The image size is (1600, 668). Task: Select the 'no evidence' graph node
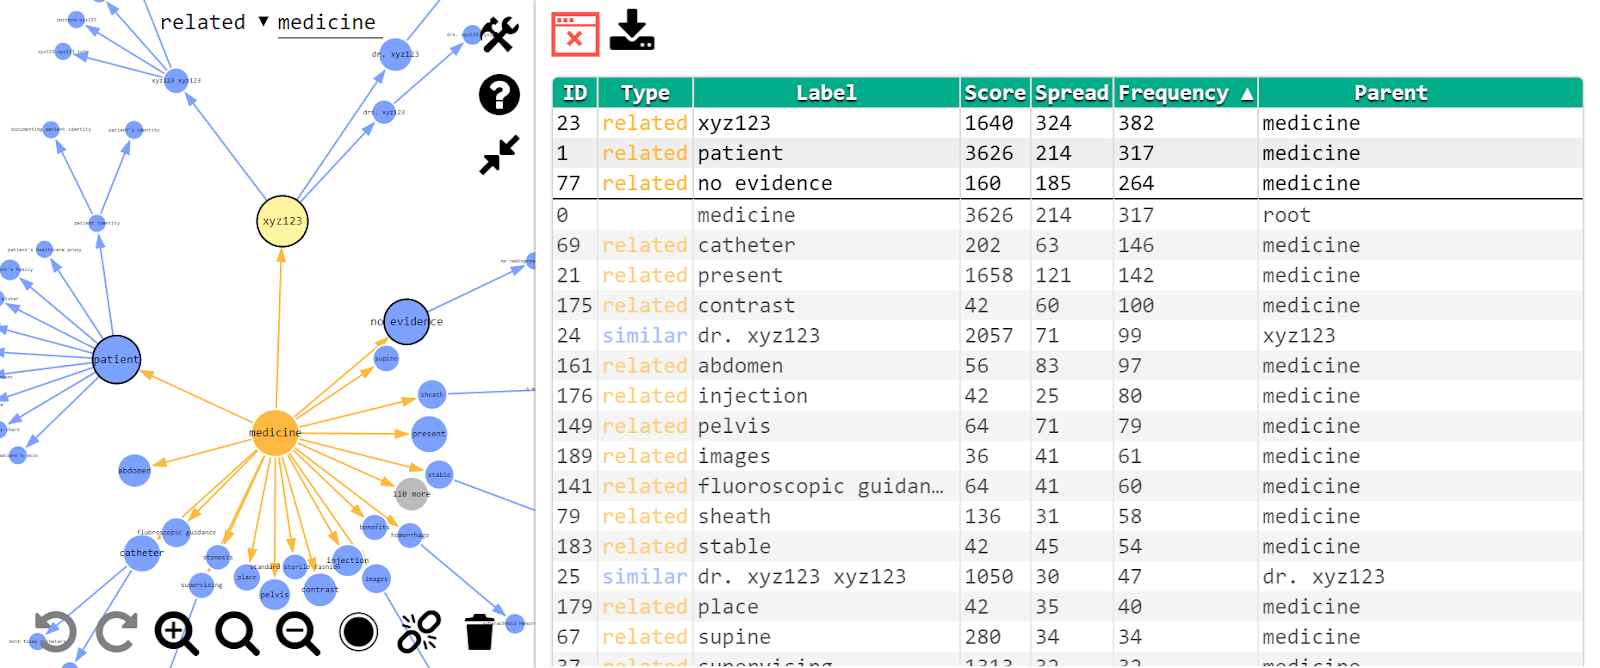click(x=407, y=322)
